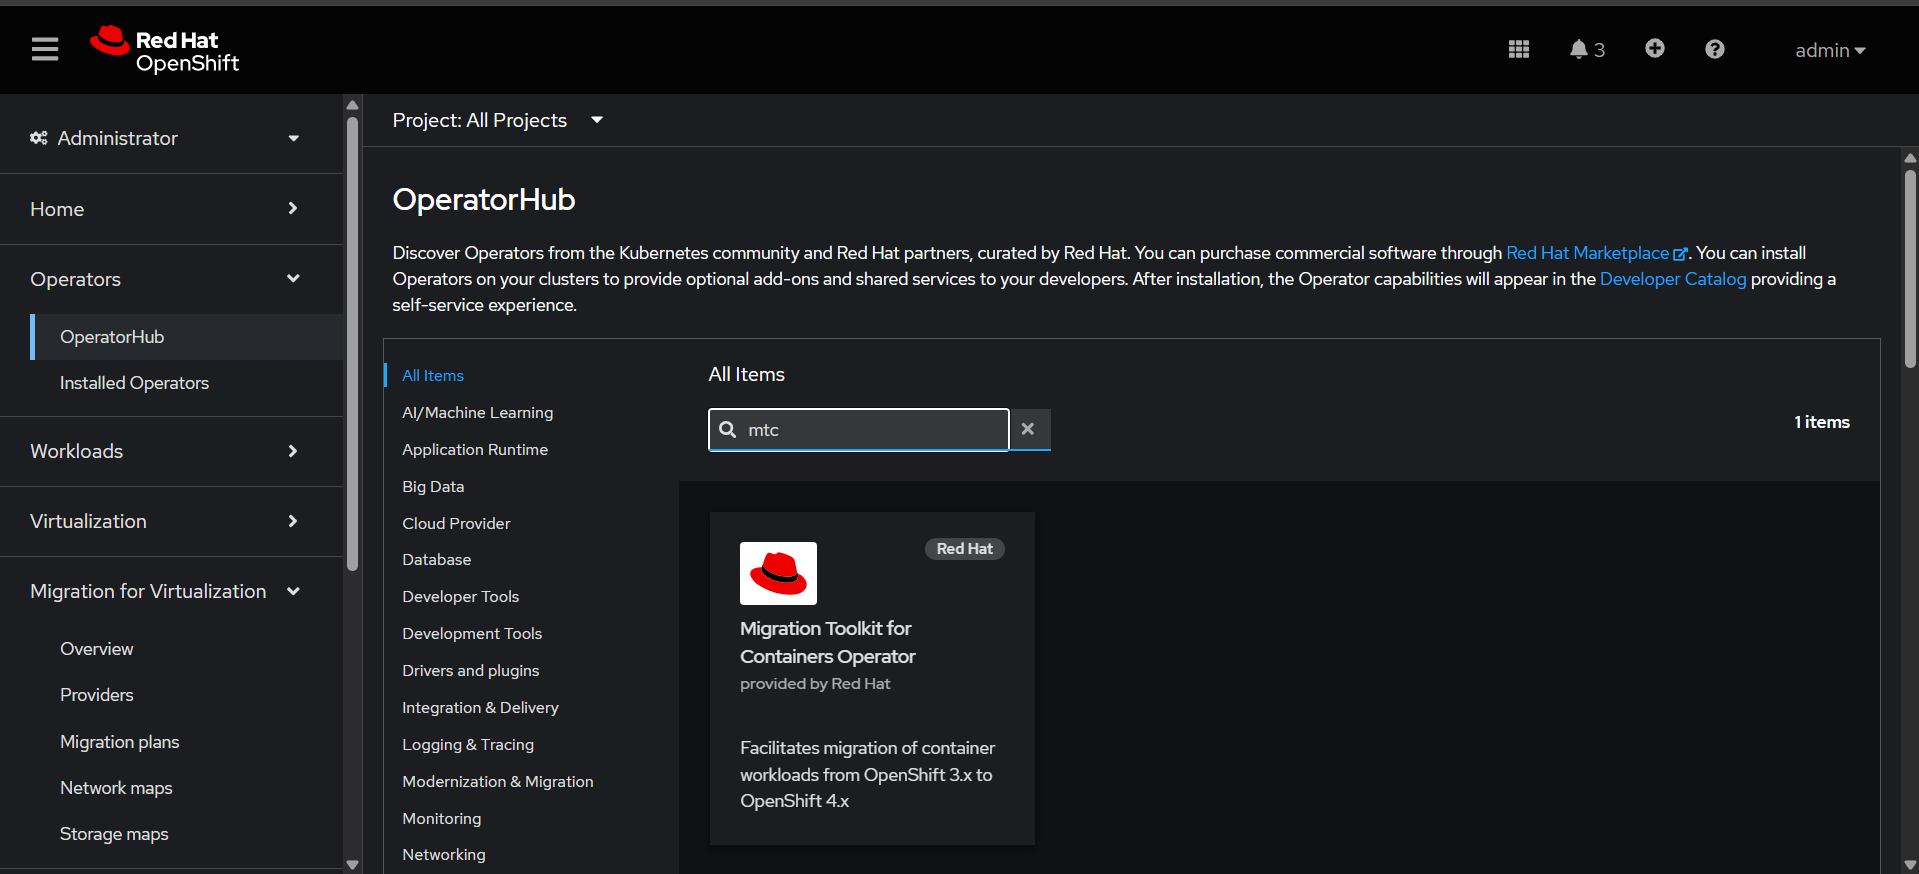The image size is (1919, 874).
Task: Go to Installed Operators page
Action: [134, 383]
